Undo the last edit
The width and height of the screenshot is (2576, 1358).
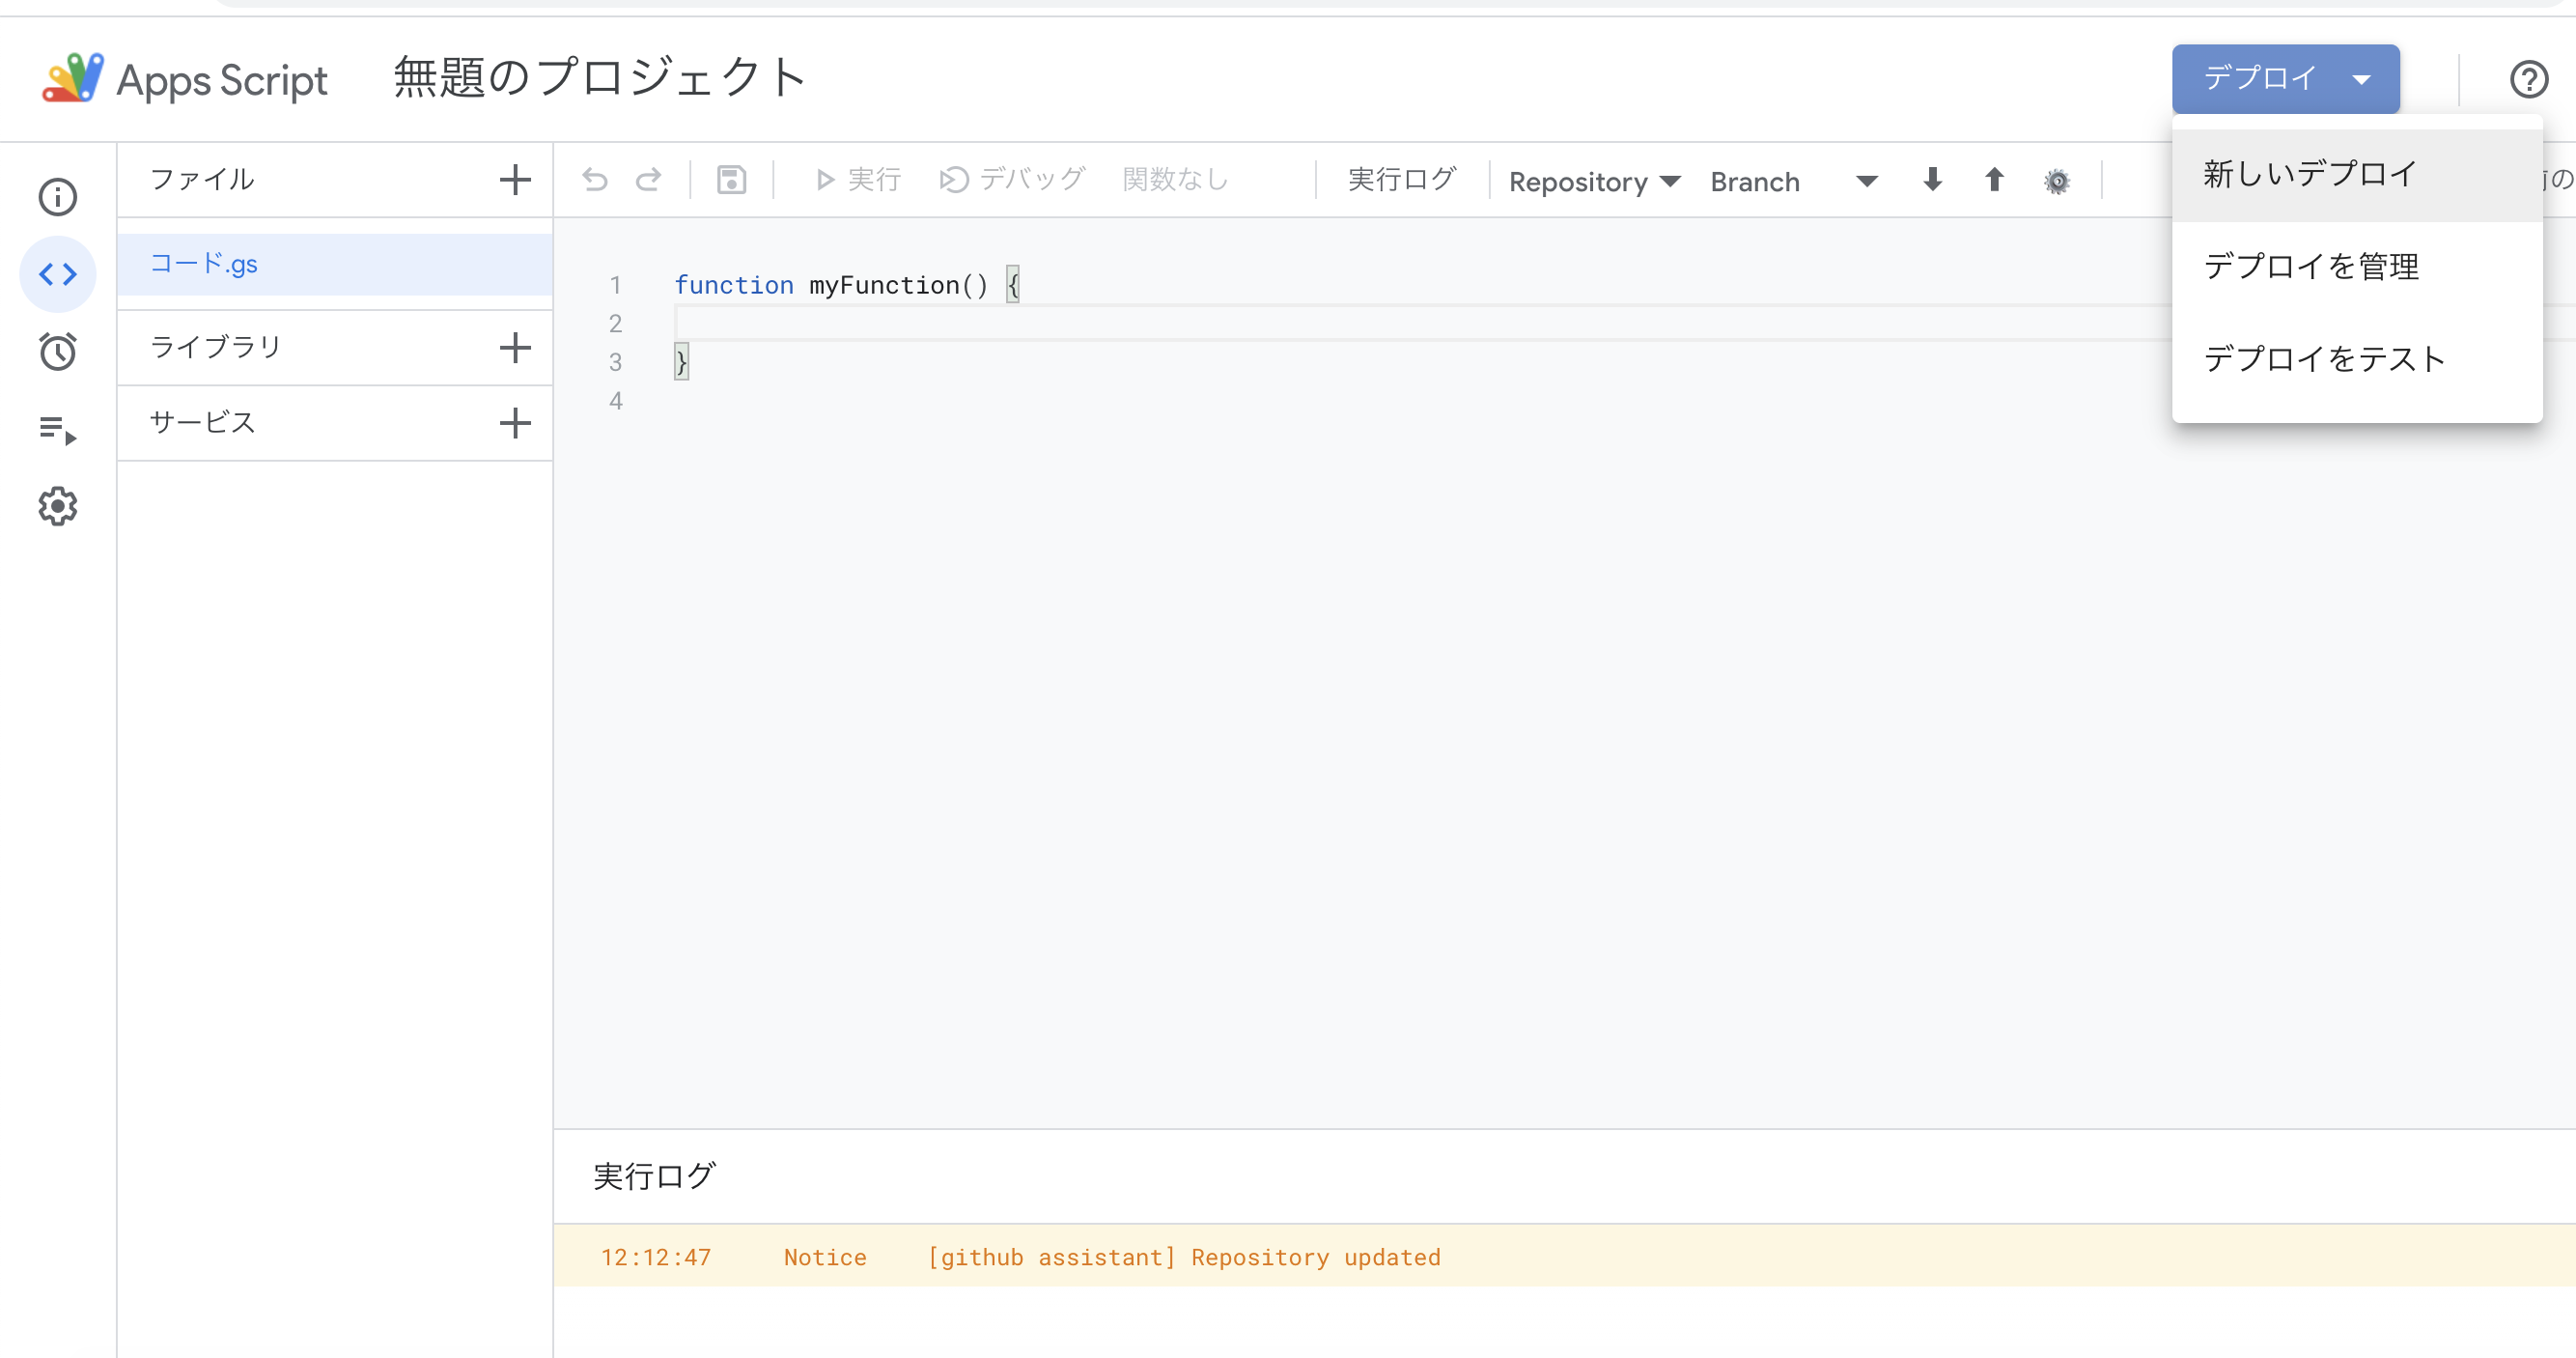coord(596,179)
